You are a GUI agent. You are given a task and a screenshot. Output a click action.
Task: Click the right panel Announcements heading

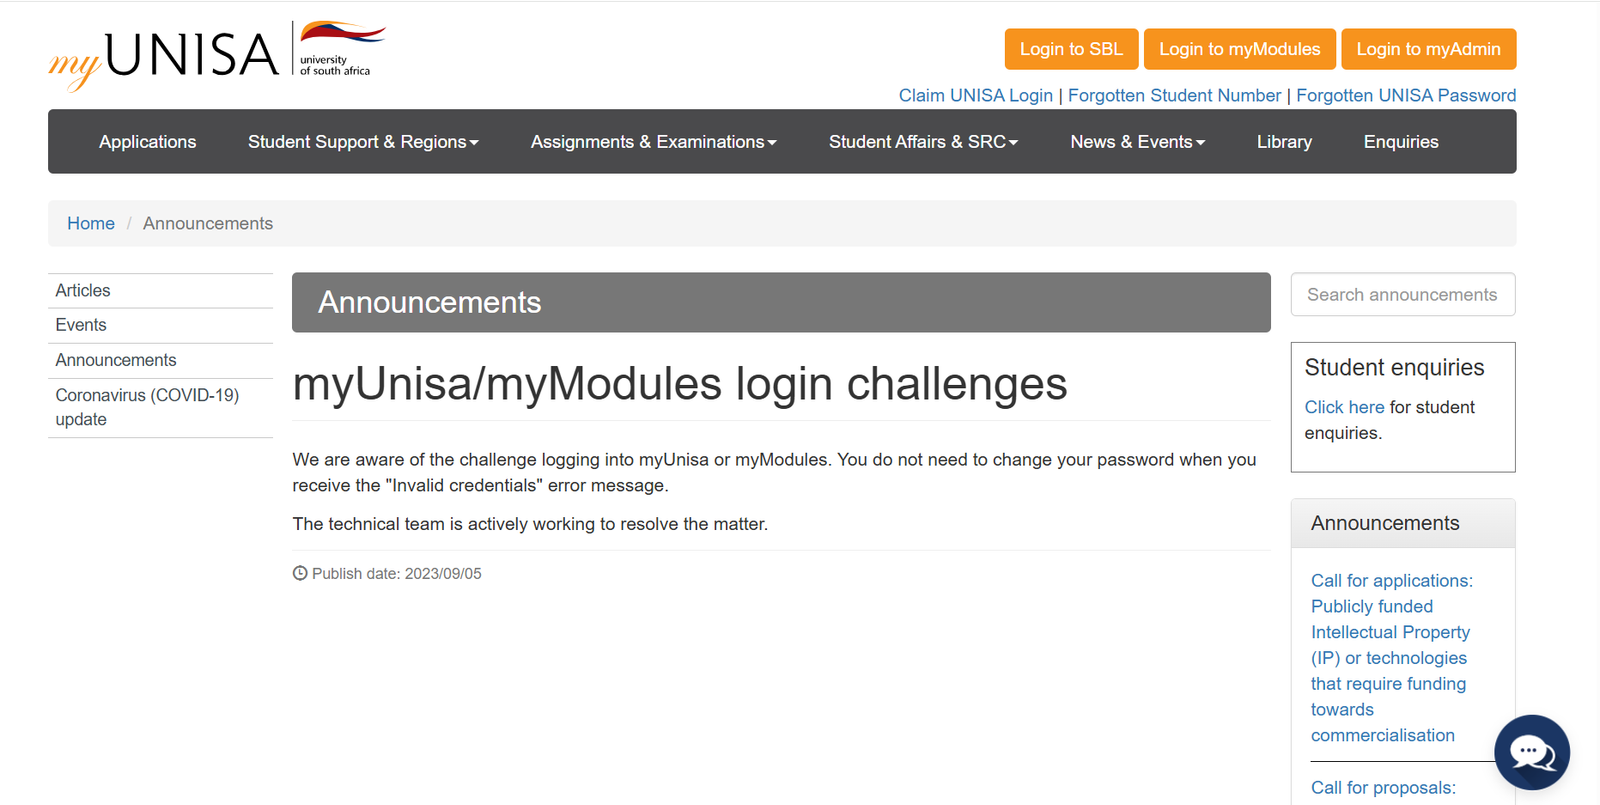tap(1385, 523)
